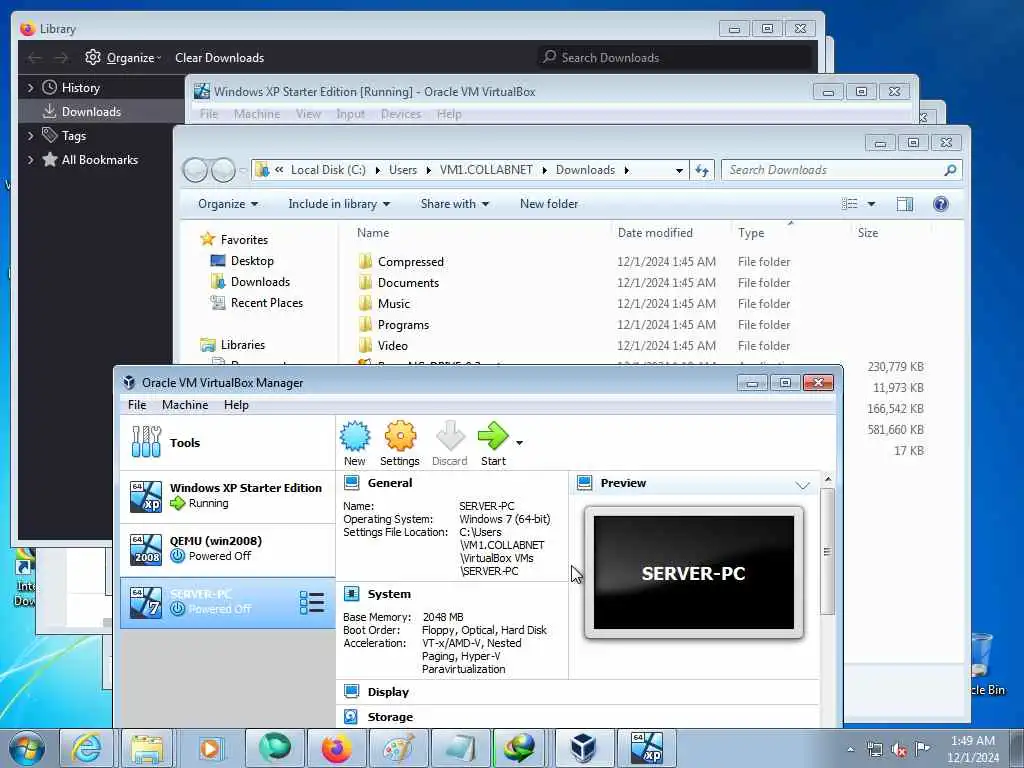Viewport: 1024px width, 768px height.
Task: Click the VirtualBox Manager details scrollbar
Action: 827,551
